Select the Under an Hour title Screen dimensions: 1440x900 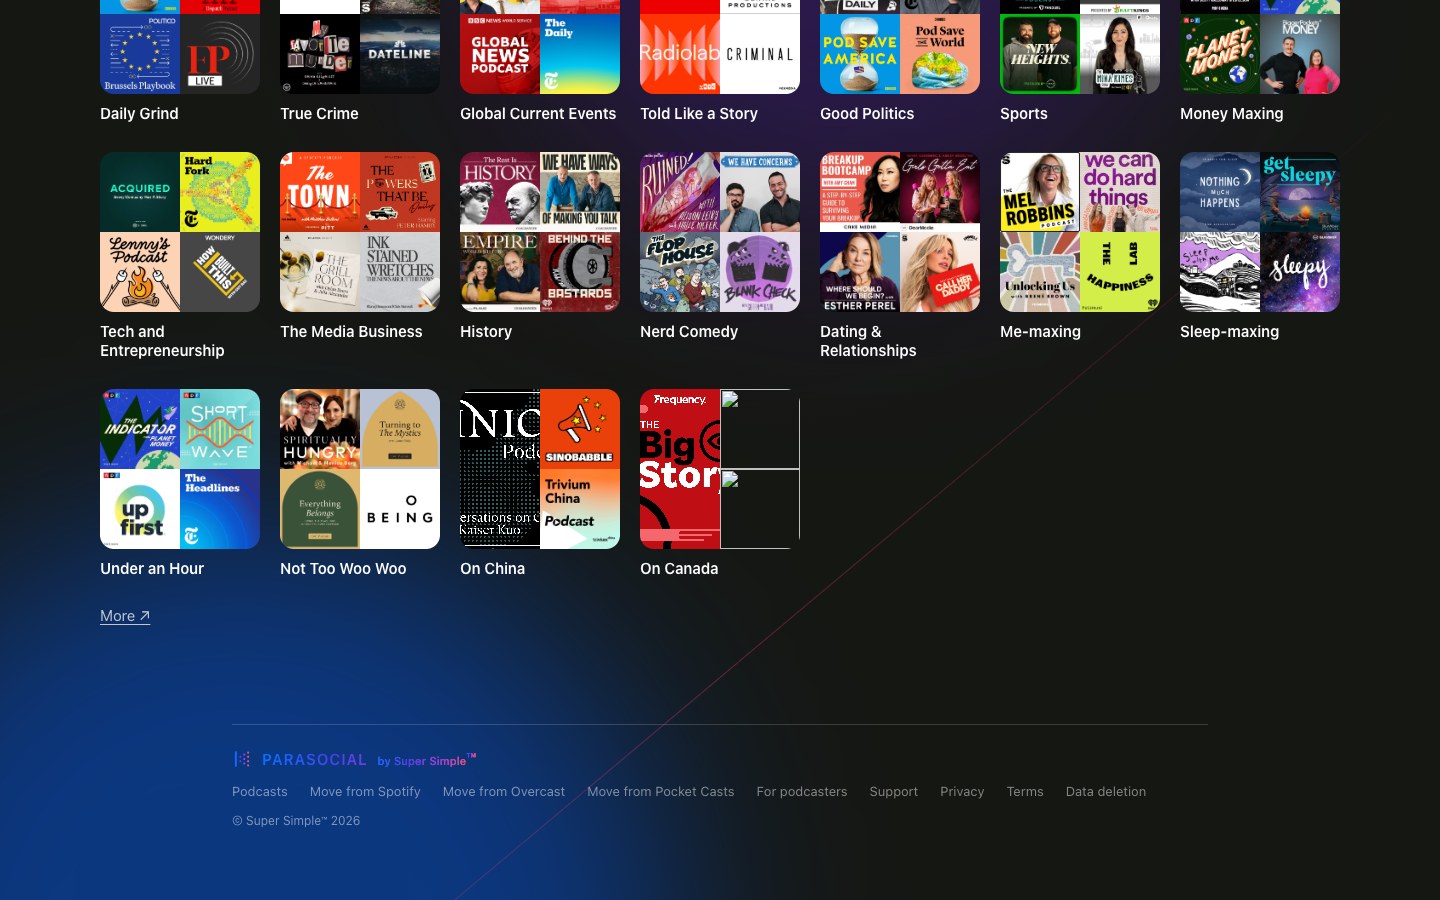click(152, 569)
